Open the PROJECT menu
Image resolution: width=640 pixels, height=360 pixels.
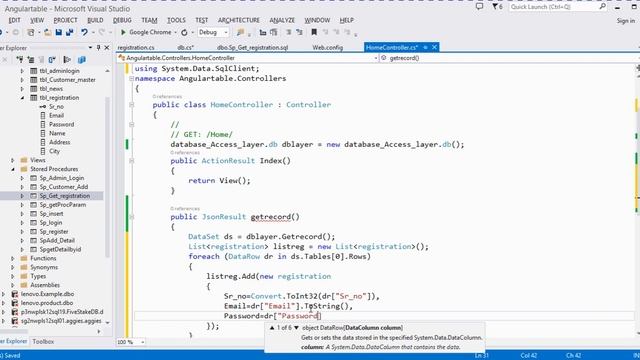pos(65,20)
